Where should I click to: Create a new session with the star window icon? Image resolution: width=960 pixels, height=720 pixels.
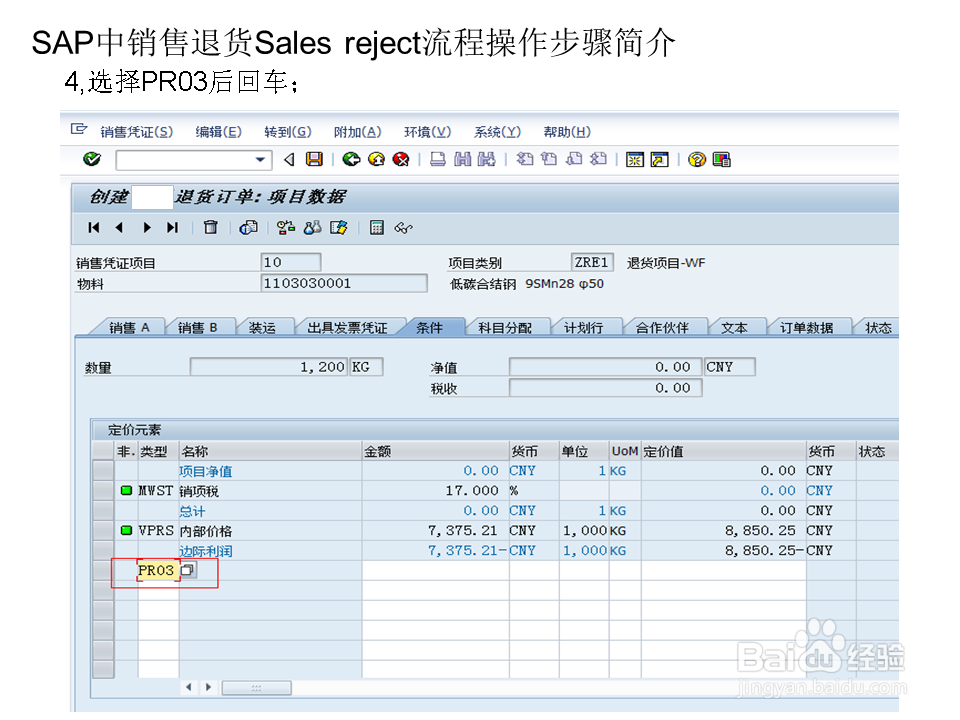coord(635,160)
